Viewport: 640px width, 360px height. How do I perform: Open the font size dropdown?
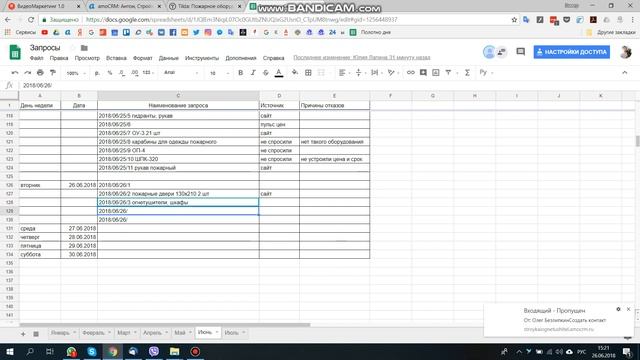[x=219, y=73]
